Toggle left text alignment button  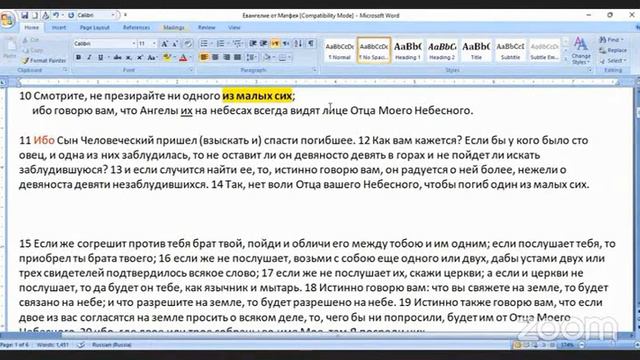204,58
